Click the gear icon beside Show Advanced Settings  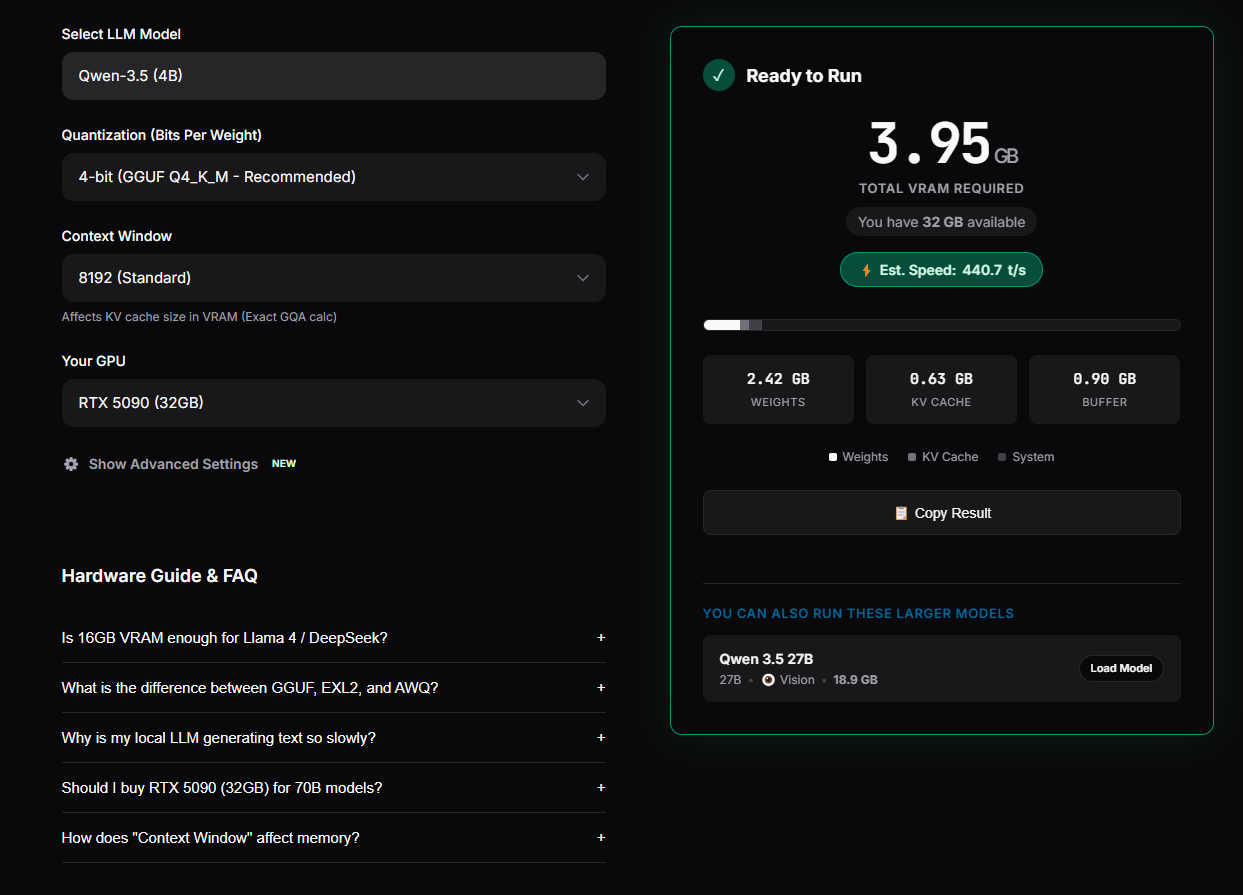[x=71, y=464]
